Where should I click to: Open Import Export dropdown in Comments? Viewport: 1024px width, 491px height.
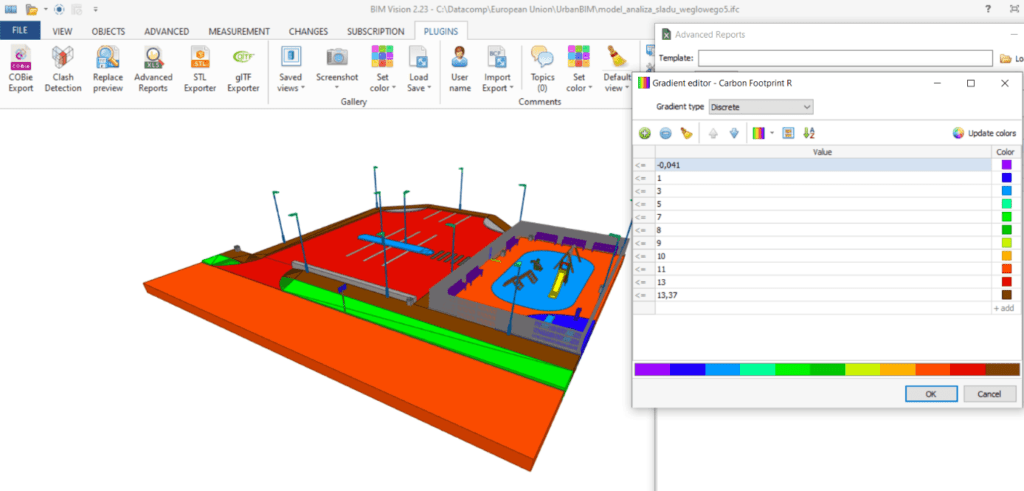(496, 70)
